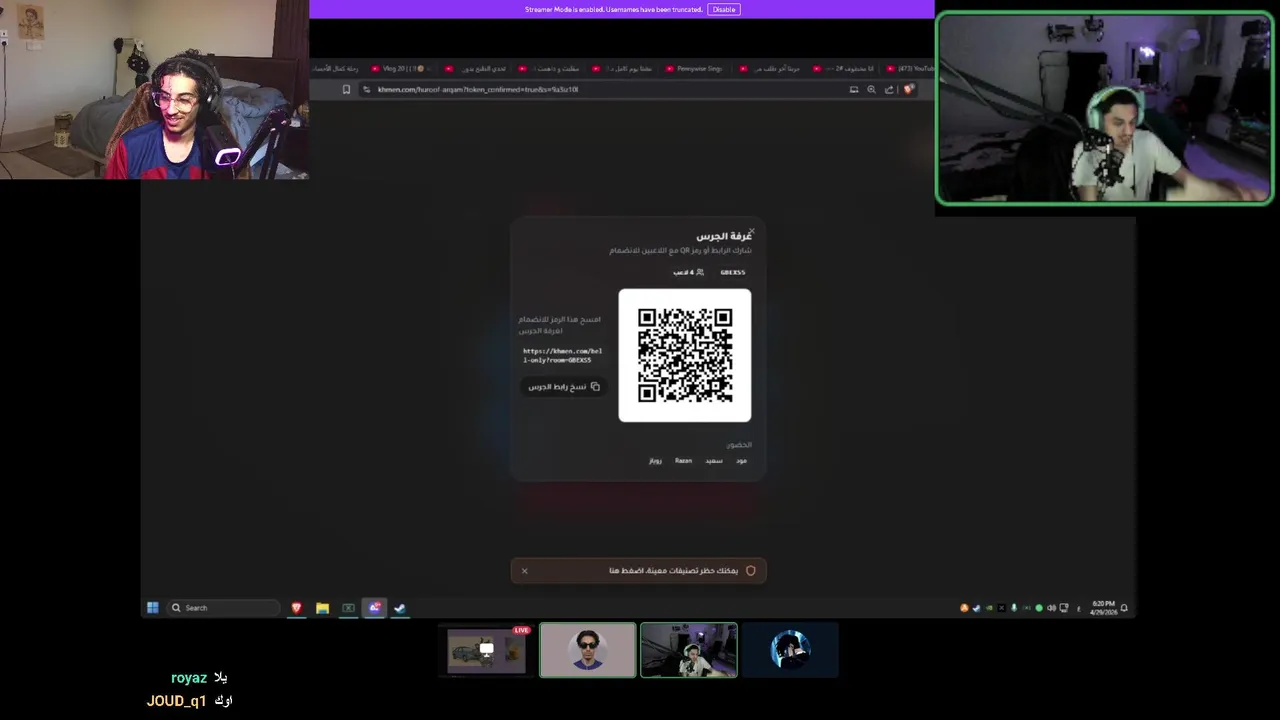1280x720 pixels.
Task: Open the notification bell in system tray
Action: tap(1124, 608)
